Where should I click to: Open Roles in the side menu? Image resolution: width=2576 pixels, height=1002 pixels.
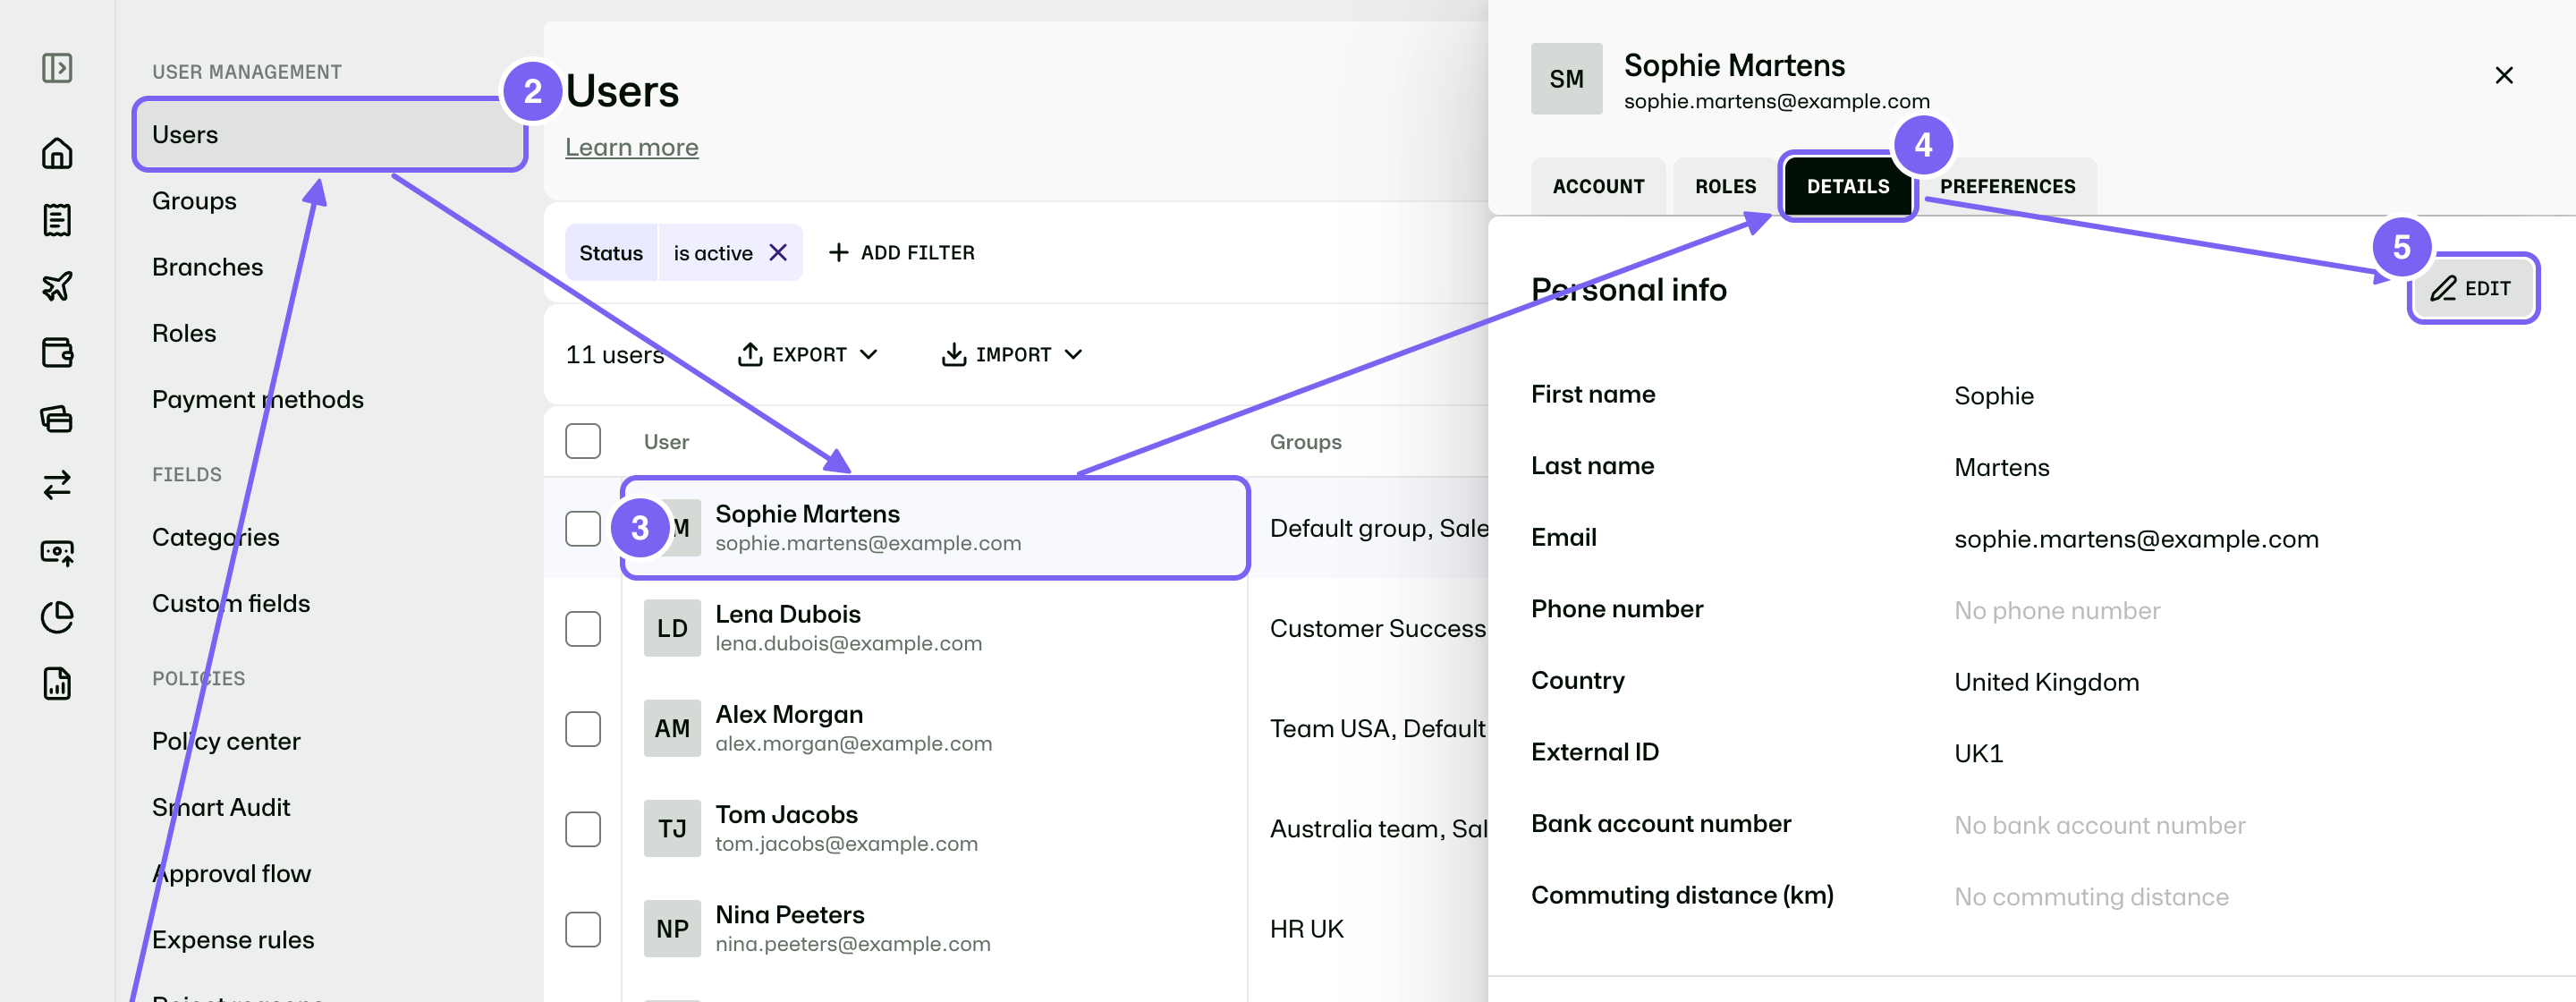(184, 333)
